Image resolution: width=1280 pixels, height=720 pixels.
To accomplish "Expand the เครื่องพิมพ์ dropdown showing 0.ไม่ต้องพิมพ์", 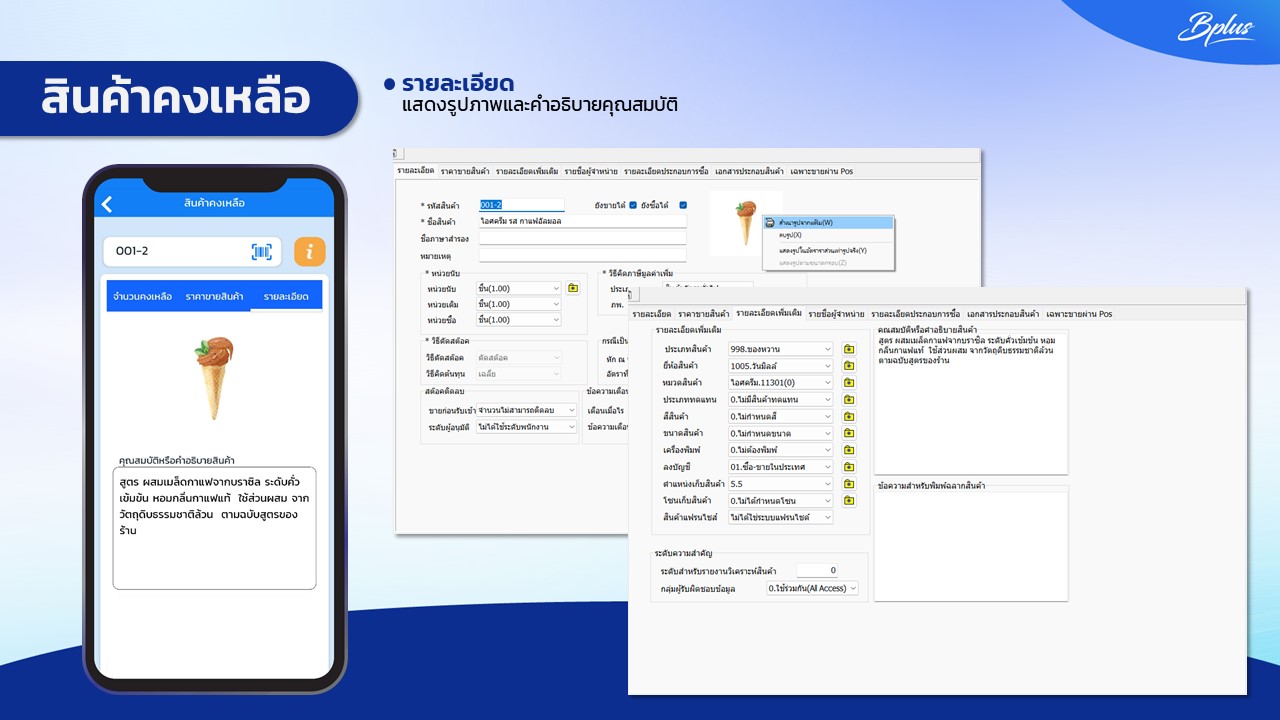I will coord(780,450).
